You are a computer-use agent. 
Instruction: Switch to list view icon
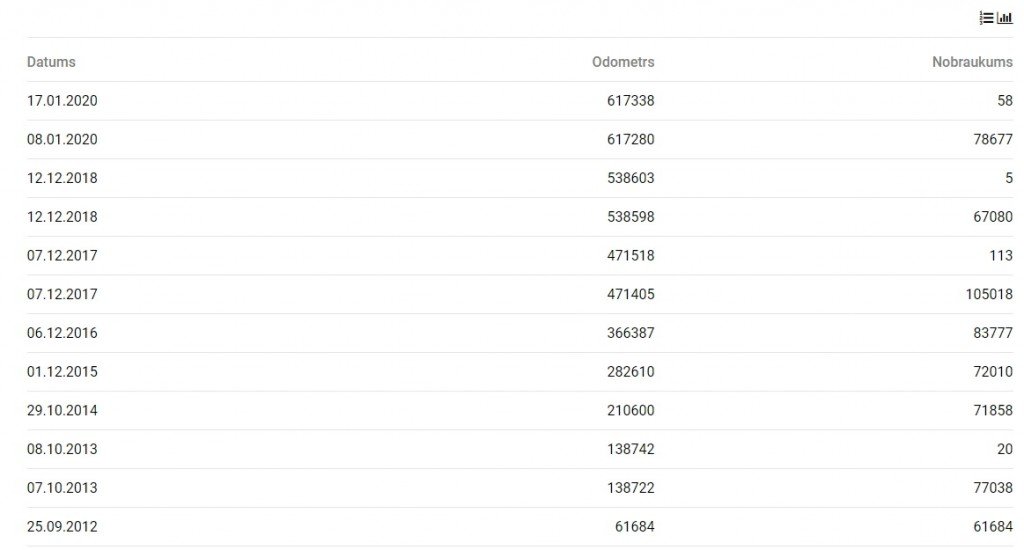pos(986,18)
